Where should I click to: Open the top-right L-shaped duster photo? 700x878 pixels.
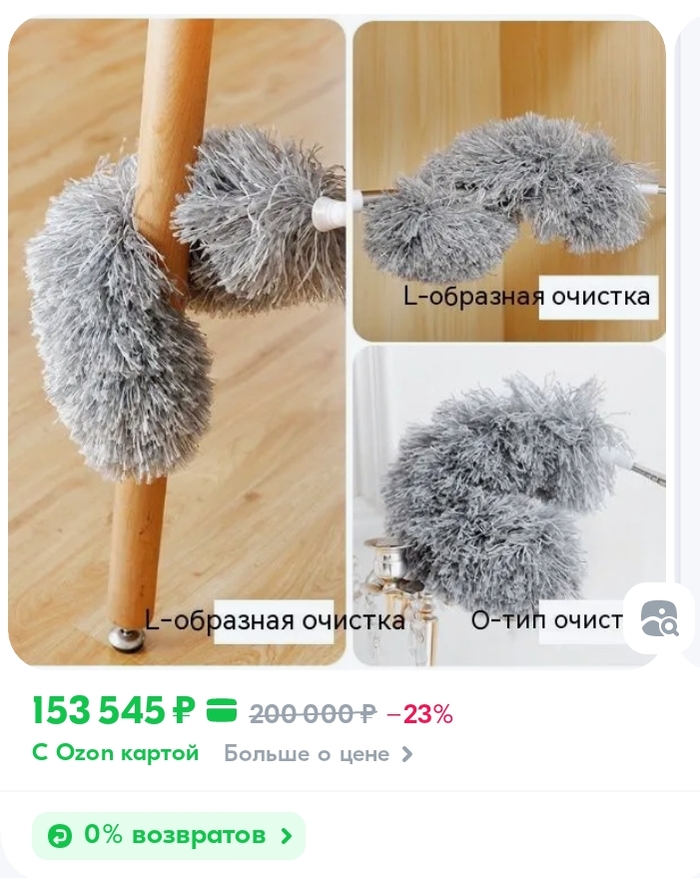click(509, 180)
